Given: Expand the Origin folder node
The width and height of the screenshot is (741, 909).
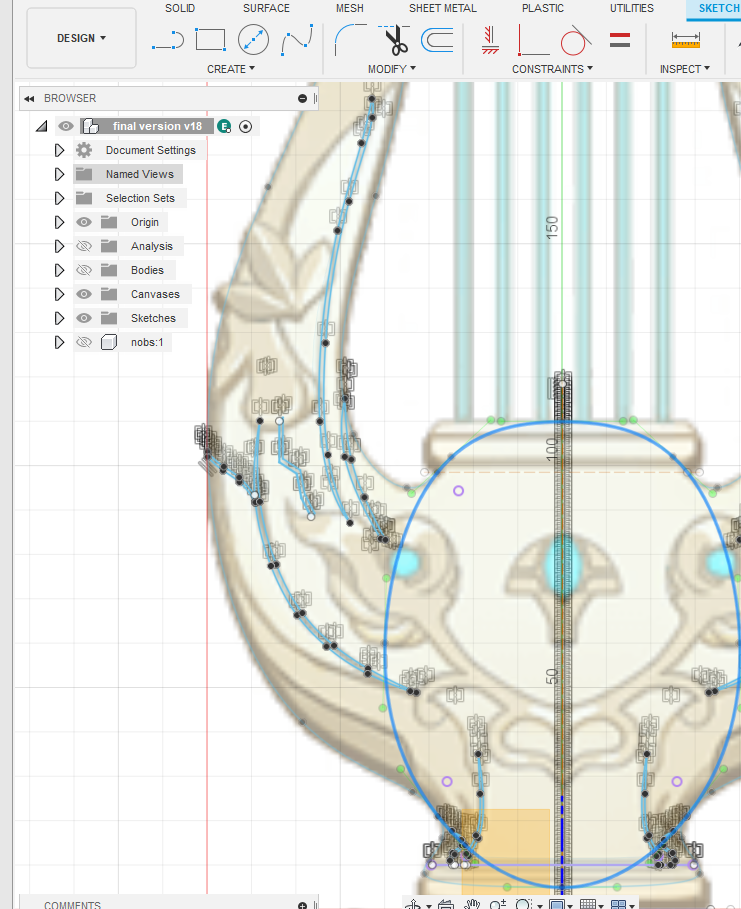Looking at the screenshot, I should 59,222.
